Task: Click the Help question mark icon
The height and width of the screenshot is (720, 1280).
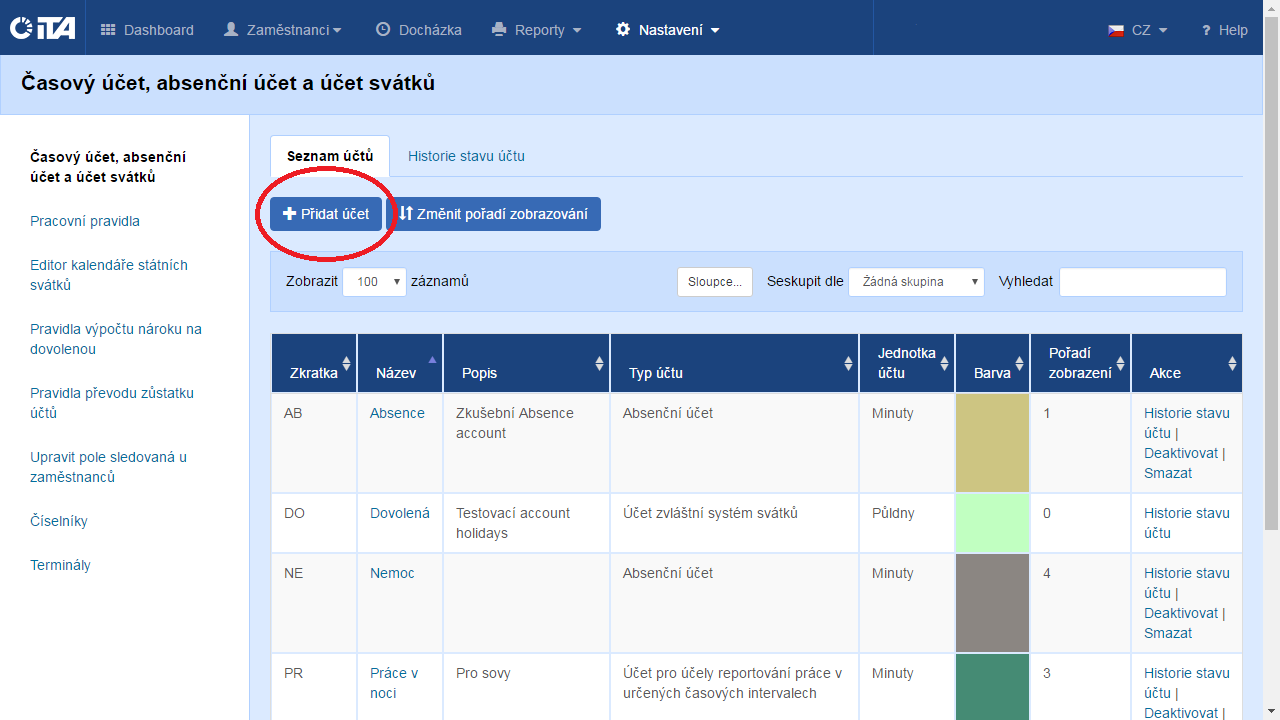Action: 1206,30
